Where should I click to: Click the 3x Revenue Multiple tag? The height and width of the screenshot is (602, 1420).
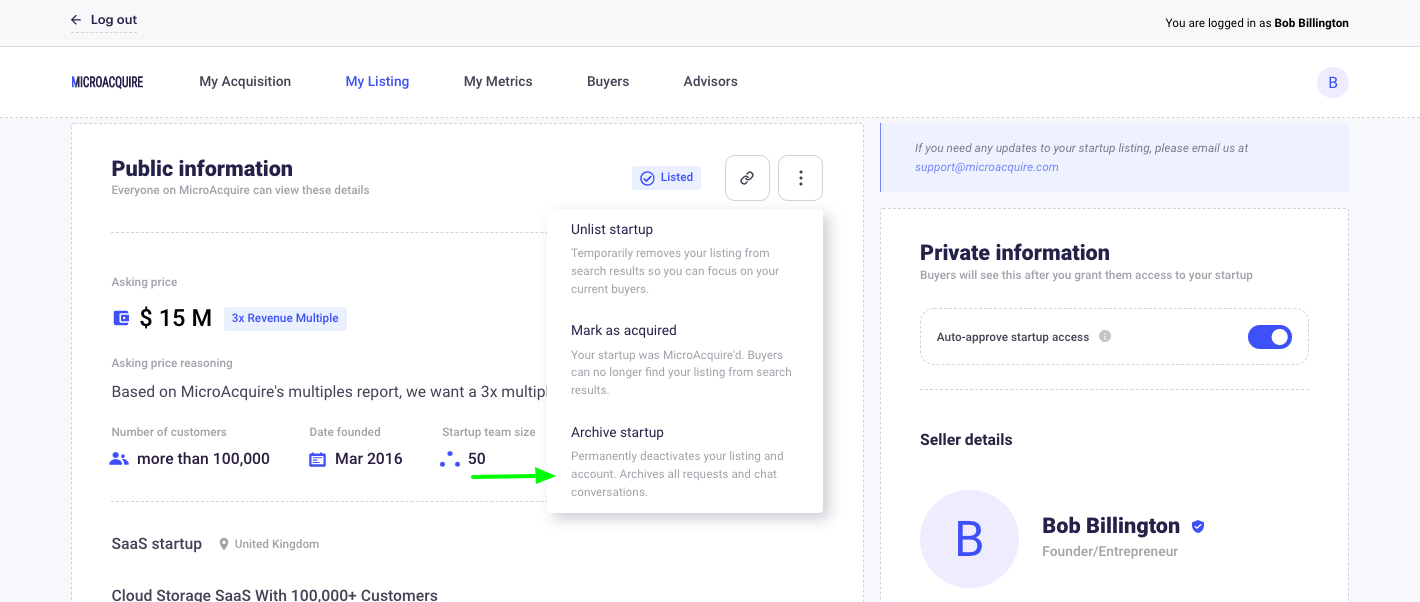(285, 318)
